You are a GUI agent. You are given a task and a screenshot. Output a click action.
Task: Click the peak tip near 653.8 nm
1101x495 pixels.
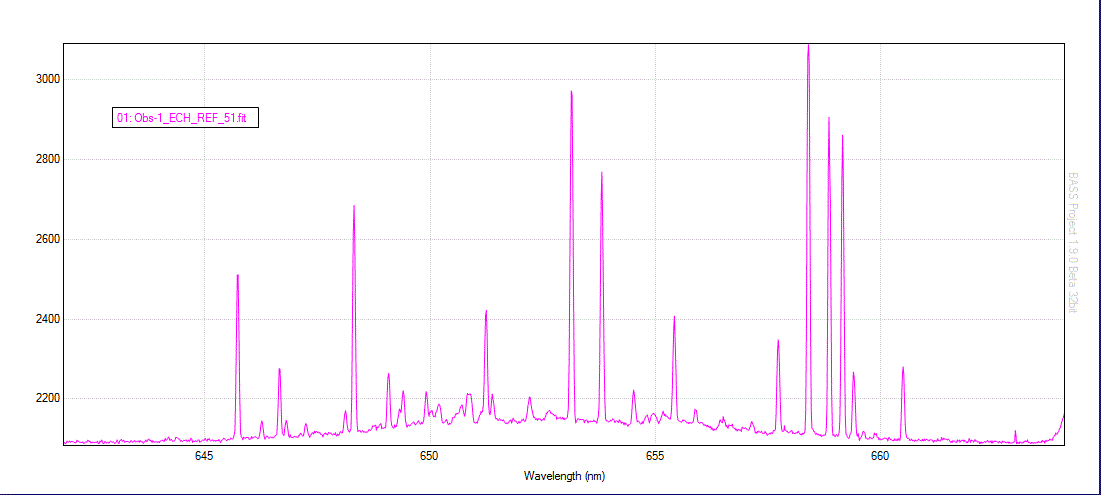(x=601, y=174)
